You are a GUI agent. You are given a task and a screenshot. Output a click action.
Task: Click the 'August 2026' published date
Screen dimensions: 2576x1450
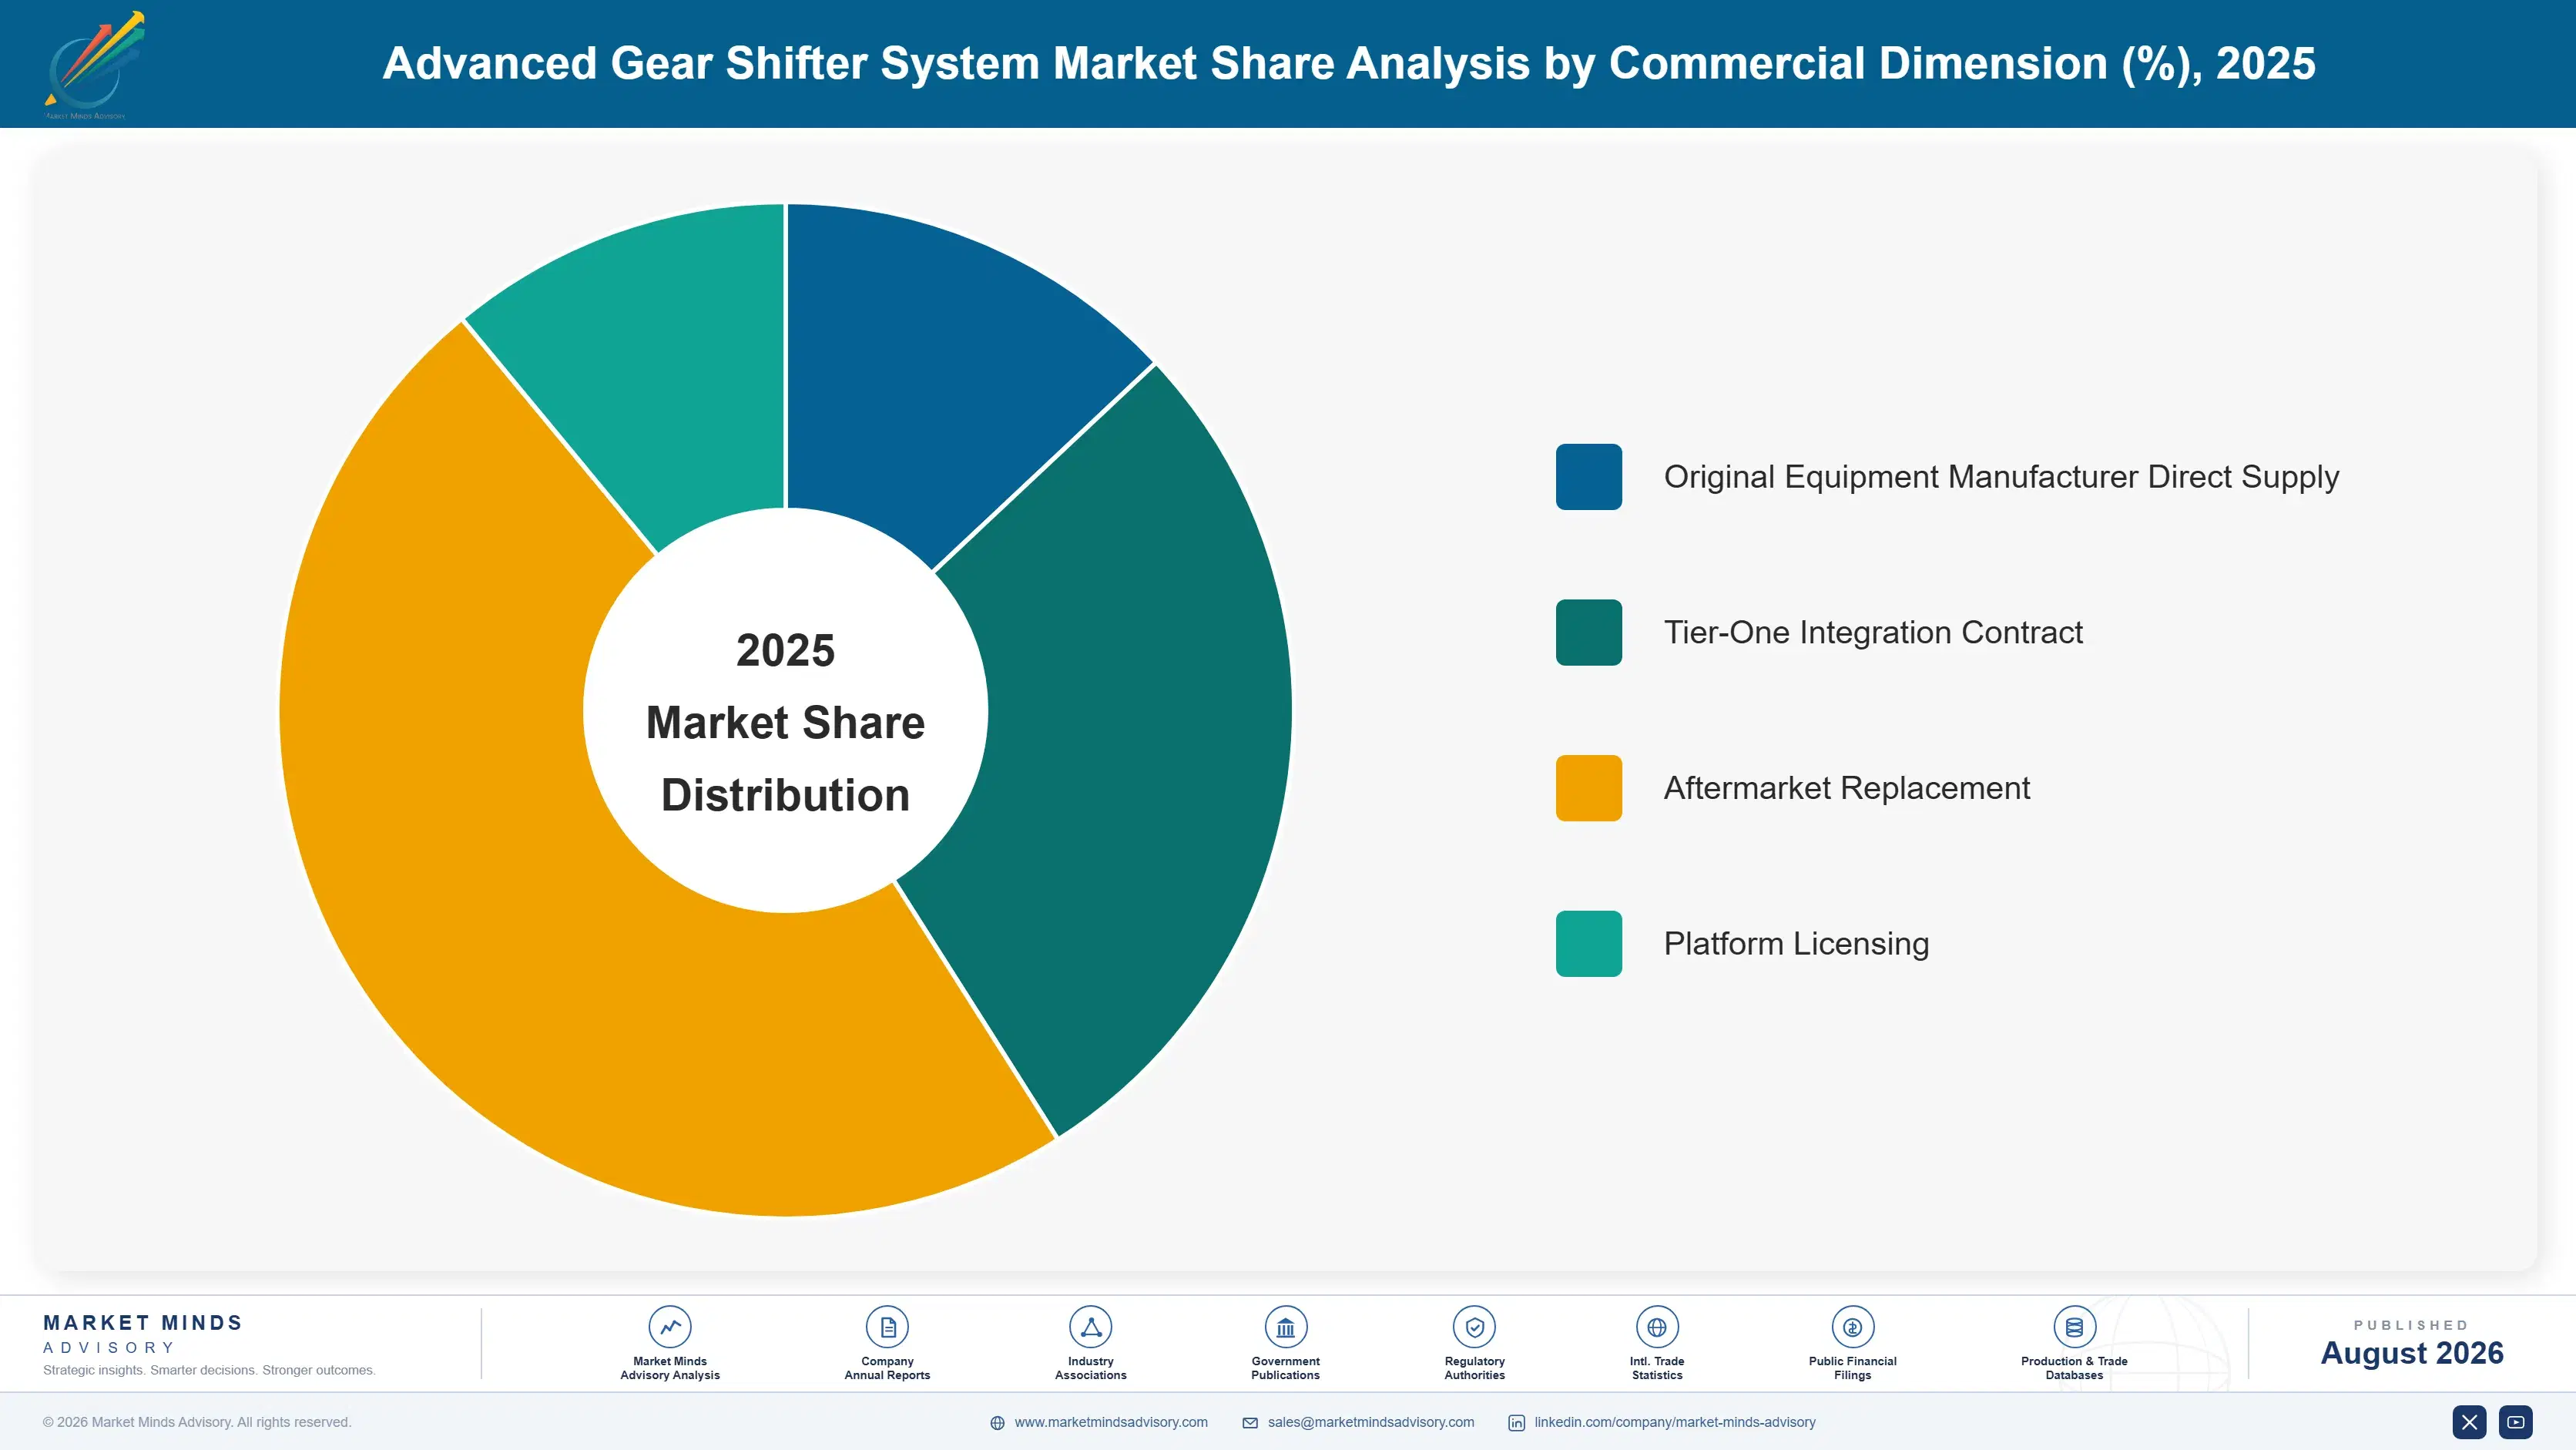pos(2411,1353)
